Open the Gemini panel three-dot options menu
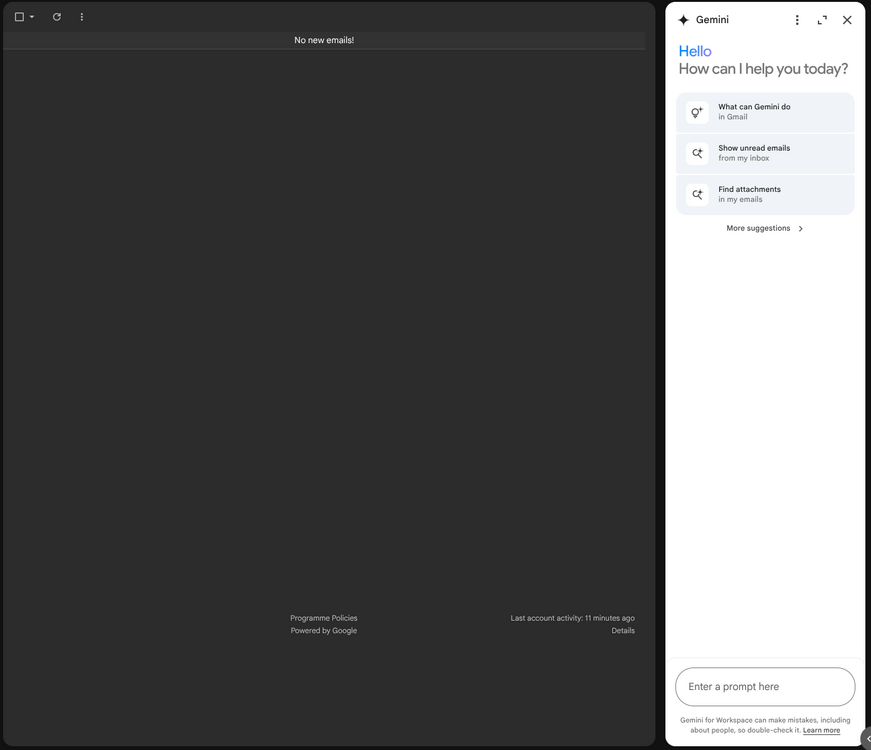Image resolution: width=871 pixels, height=750 pixels. (x=797, y=20)
